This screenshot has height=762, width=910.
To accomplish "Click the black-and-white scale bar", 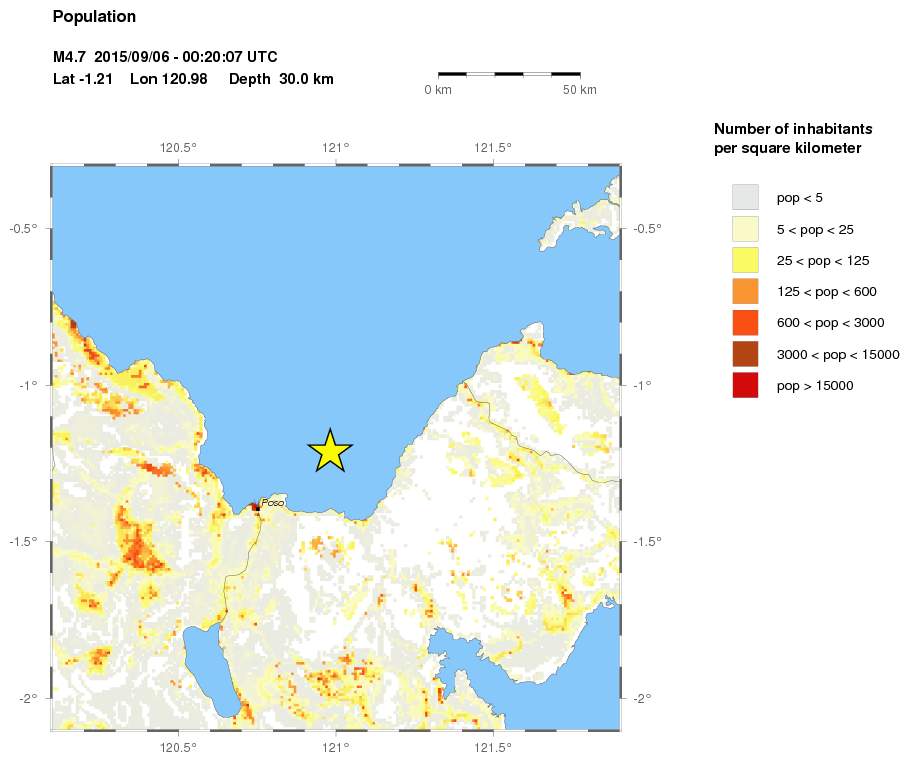I will [x=509, y=74].
